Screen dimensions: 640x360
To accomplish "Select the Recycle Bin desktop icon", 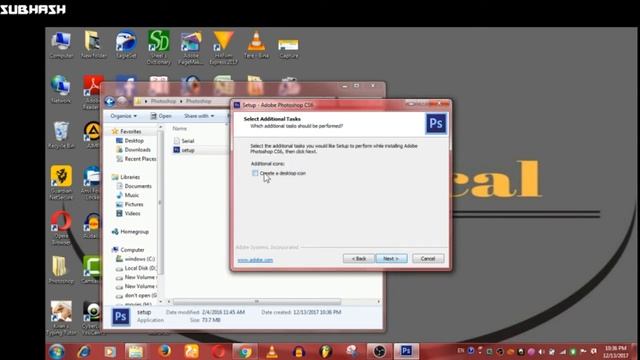I will pyautogui.click(x=61, y=135).
